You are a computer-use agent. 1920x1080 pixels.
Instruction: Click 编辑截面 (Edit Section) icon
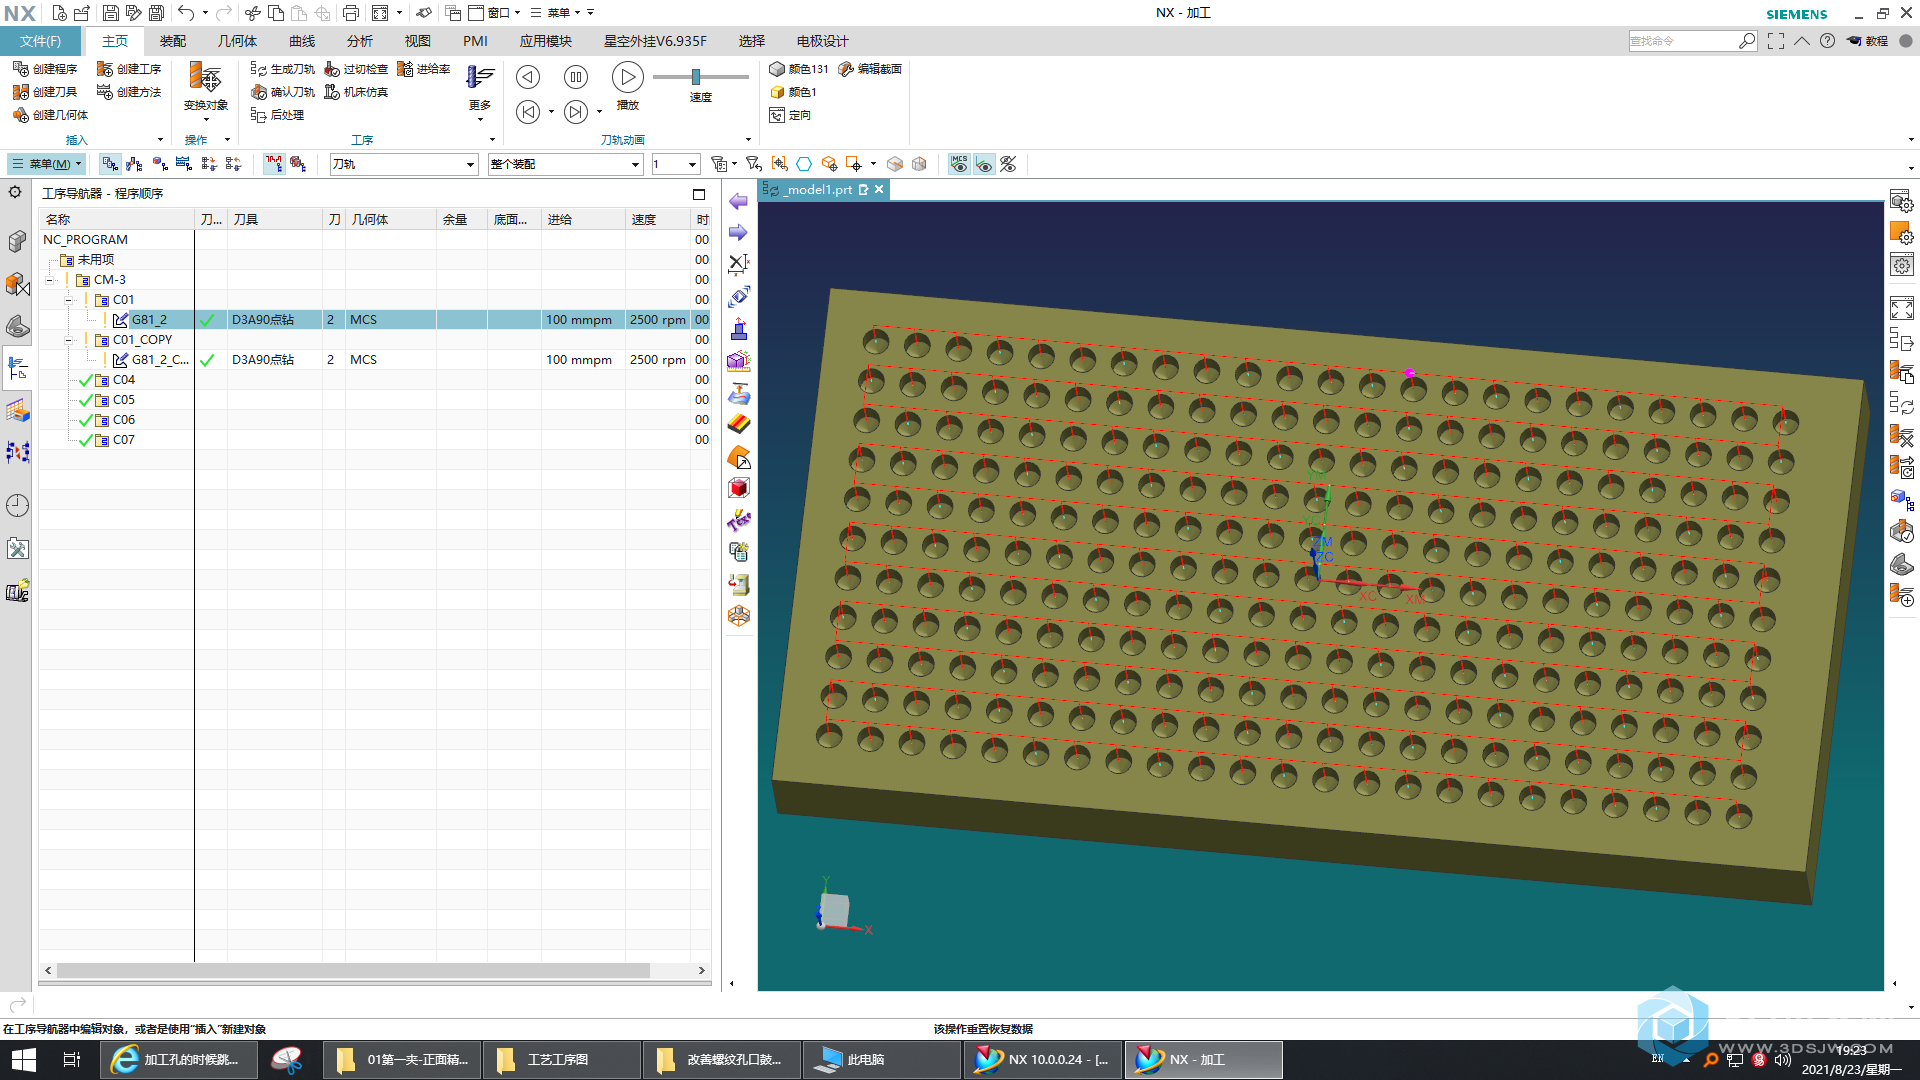pos(846,69)
